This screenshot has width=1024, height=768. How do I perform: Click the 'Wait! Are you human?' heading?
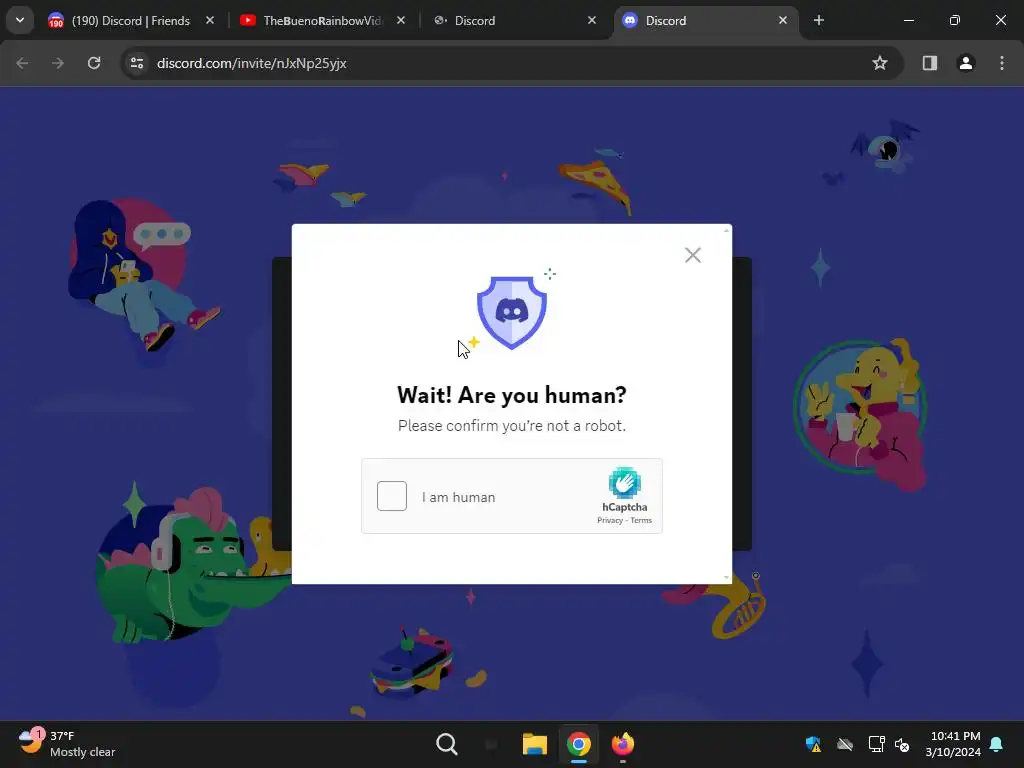pyautogui.click(x=512, y=395)
